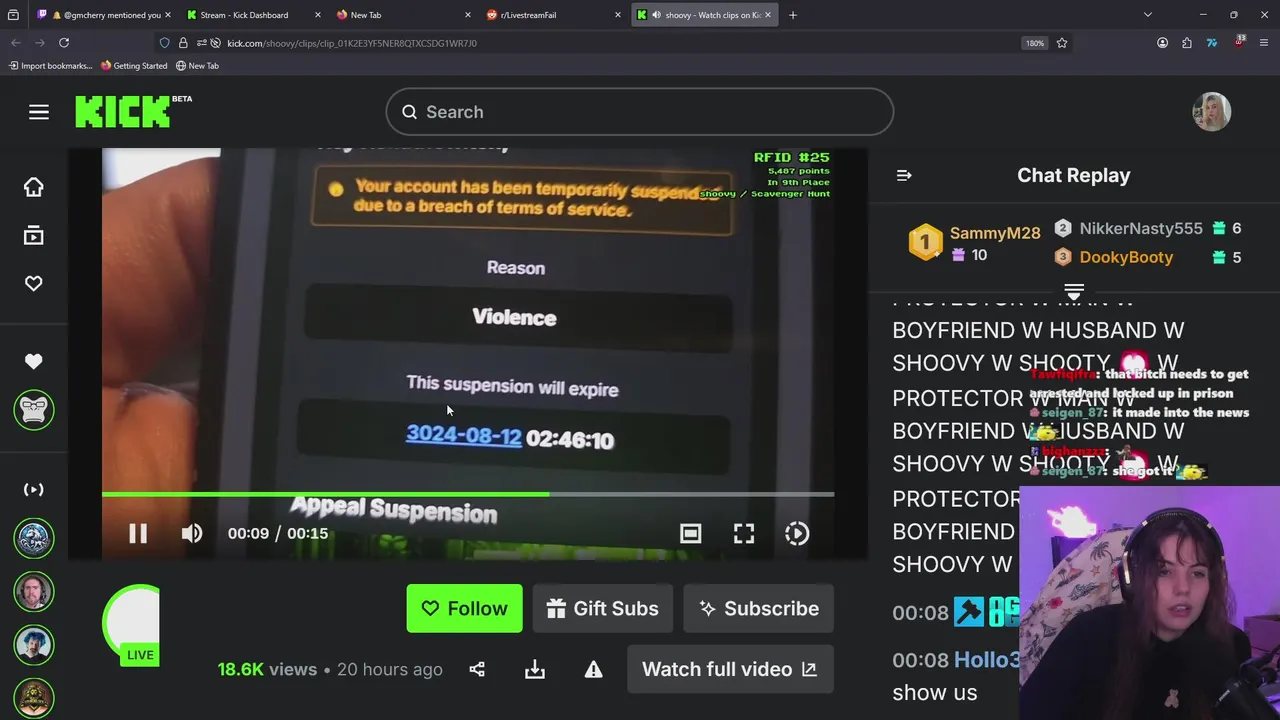Enter fullscreen on the video player
Screen dimensions: 1280x720
pos(744,533)
